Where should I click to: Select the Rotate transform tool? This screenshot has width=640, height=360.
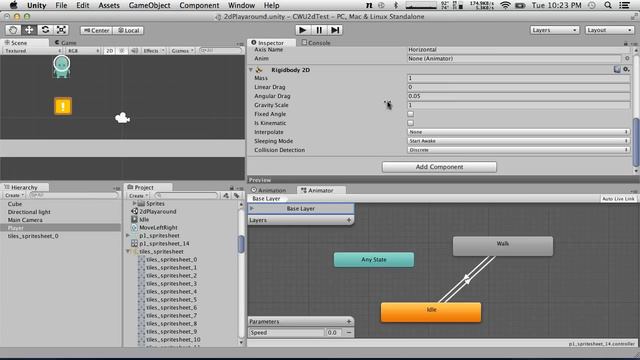coord(45,30)
